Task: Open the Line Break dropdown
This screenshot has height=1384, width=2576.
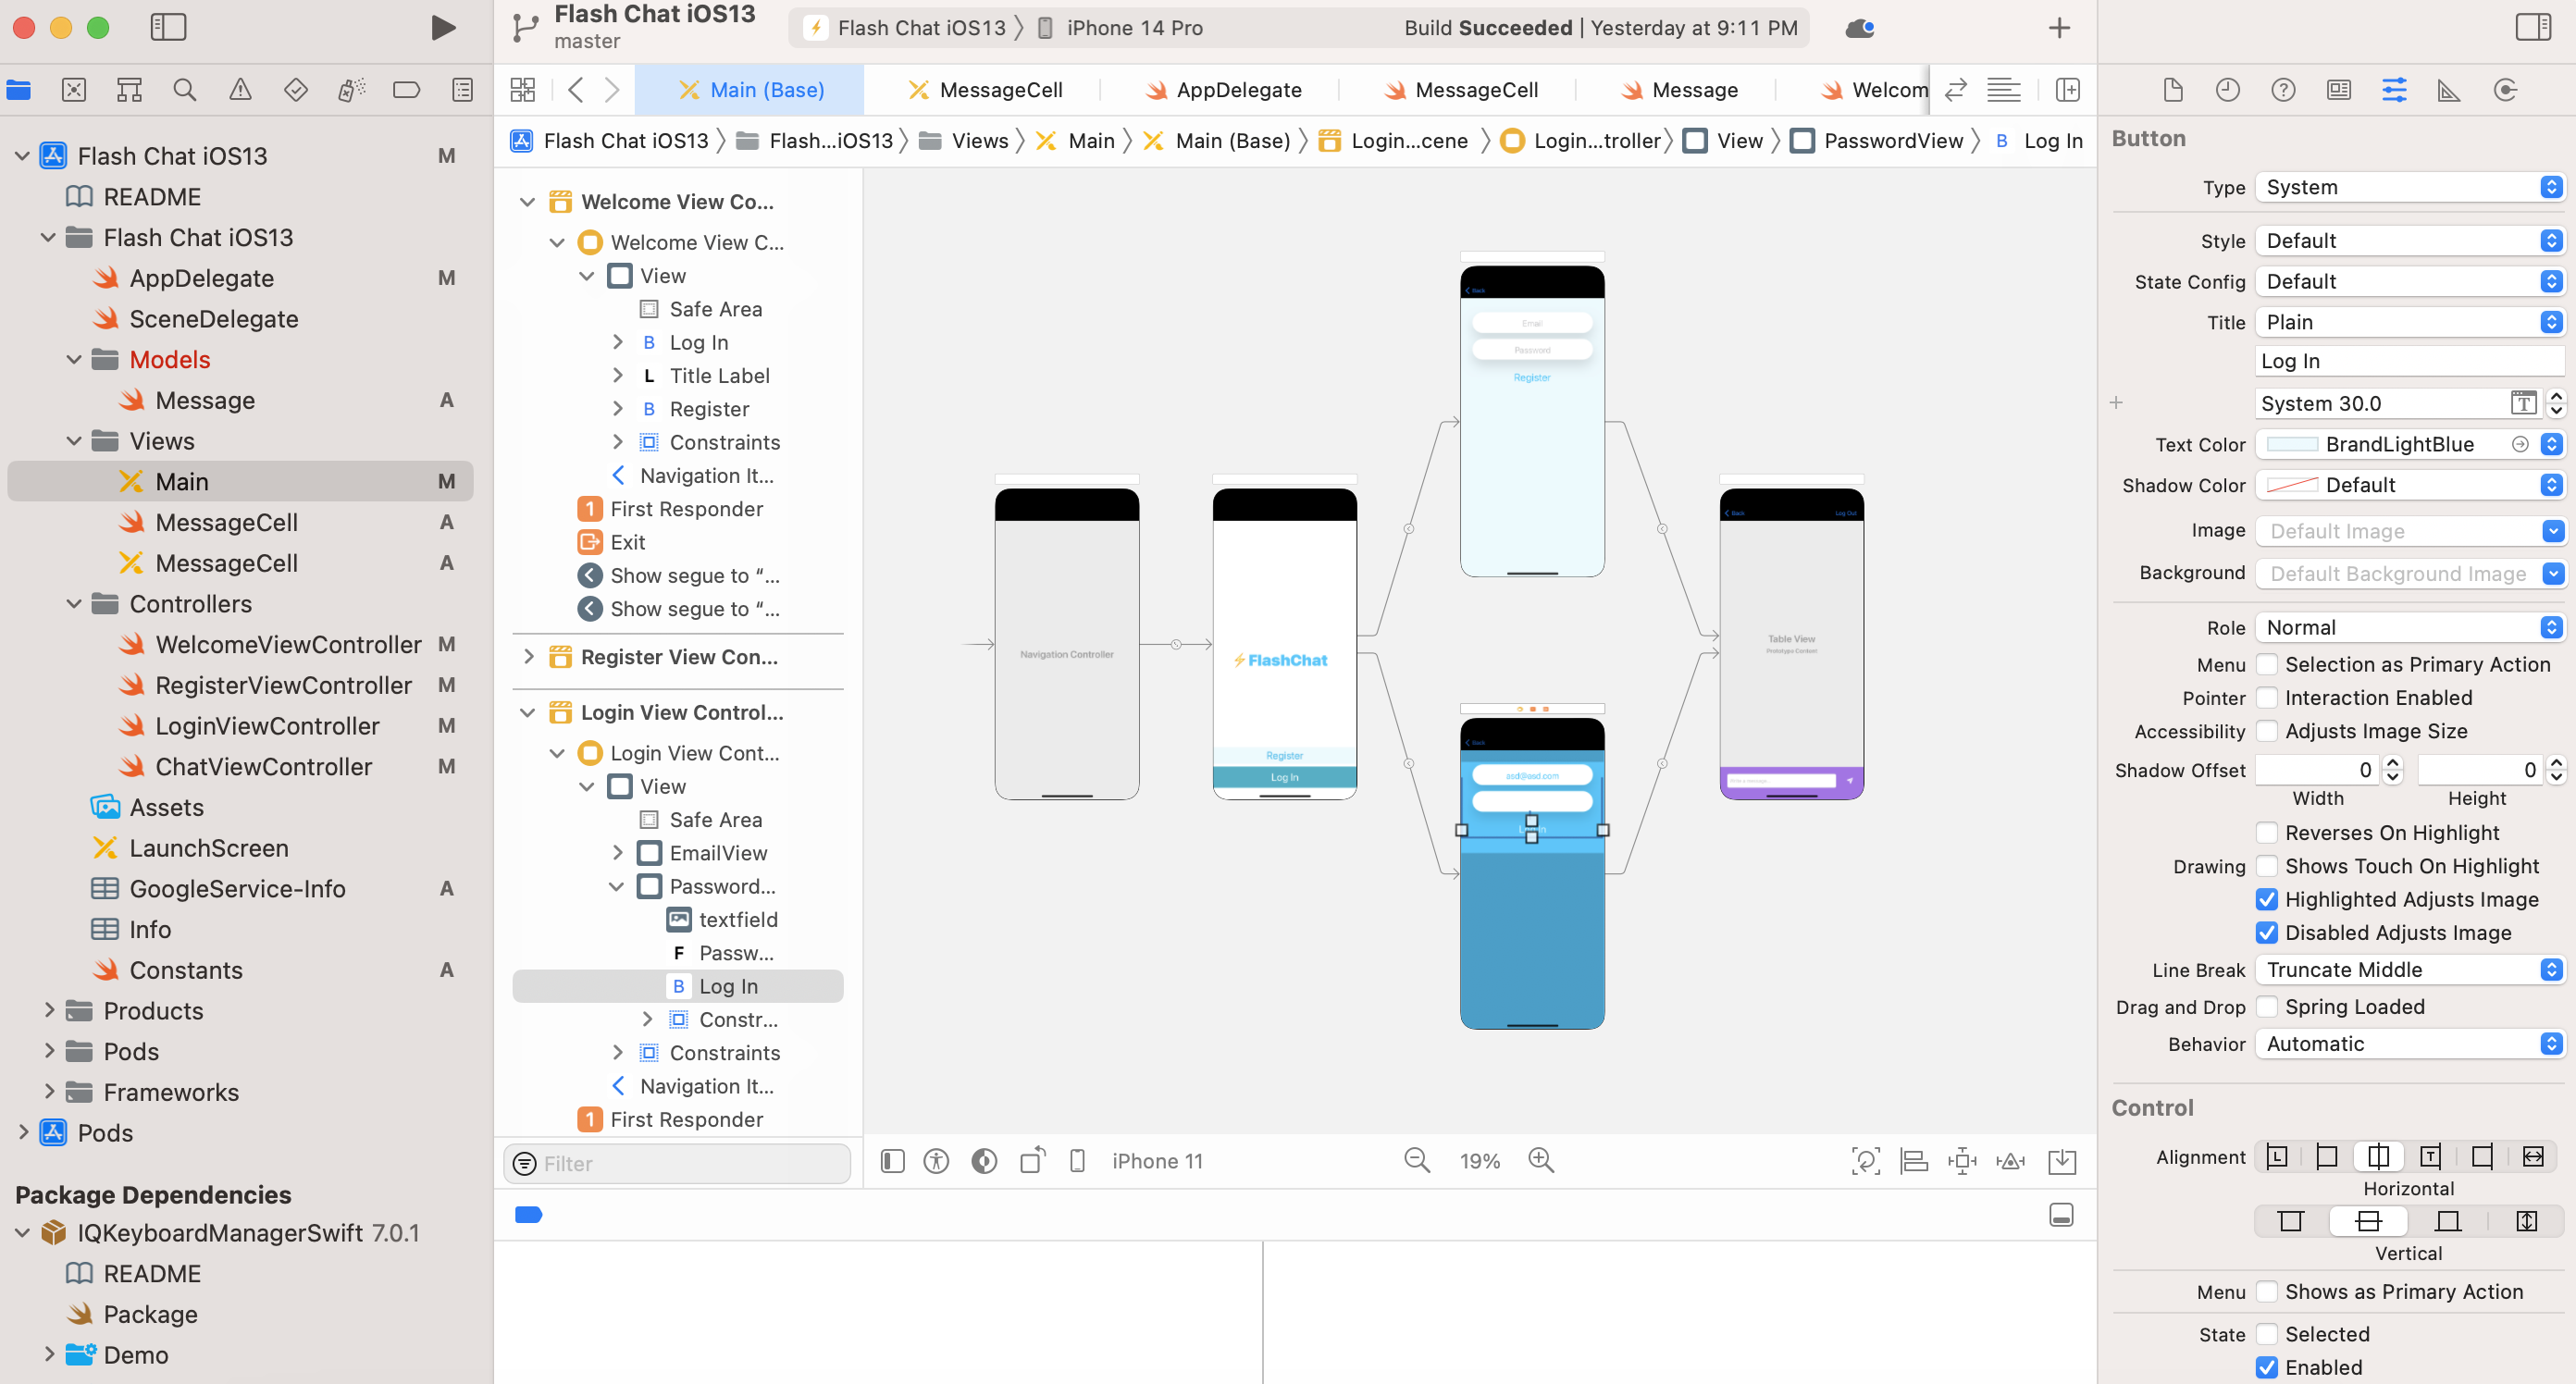Action: (2410, 970)
